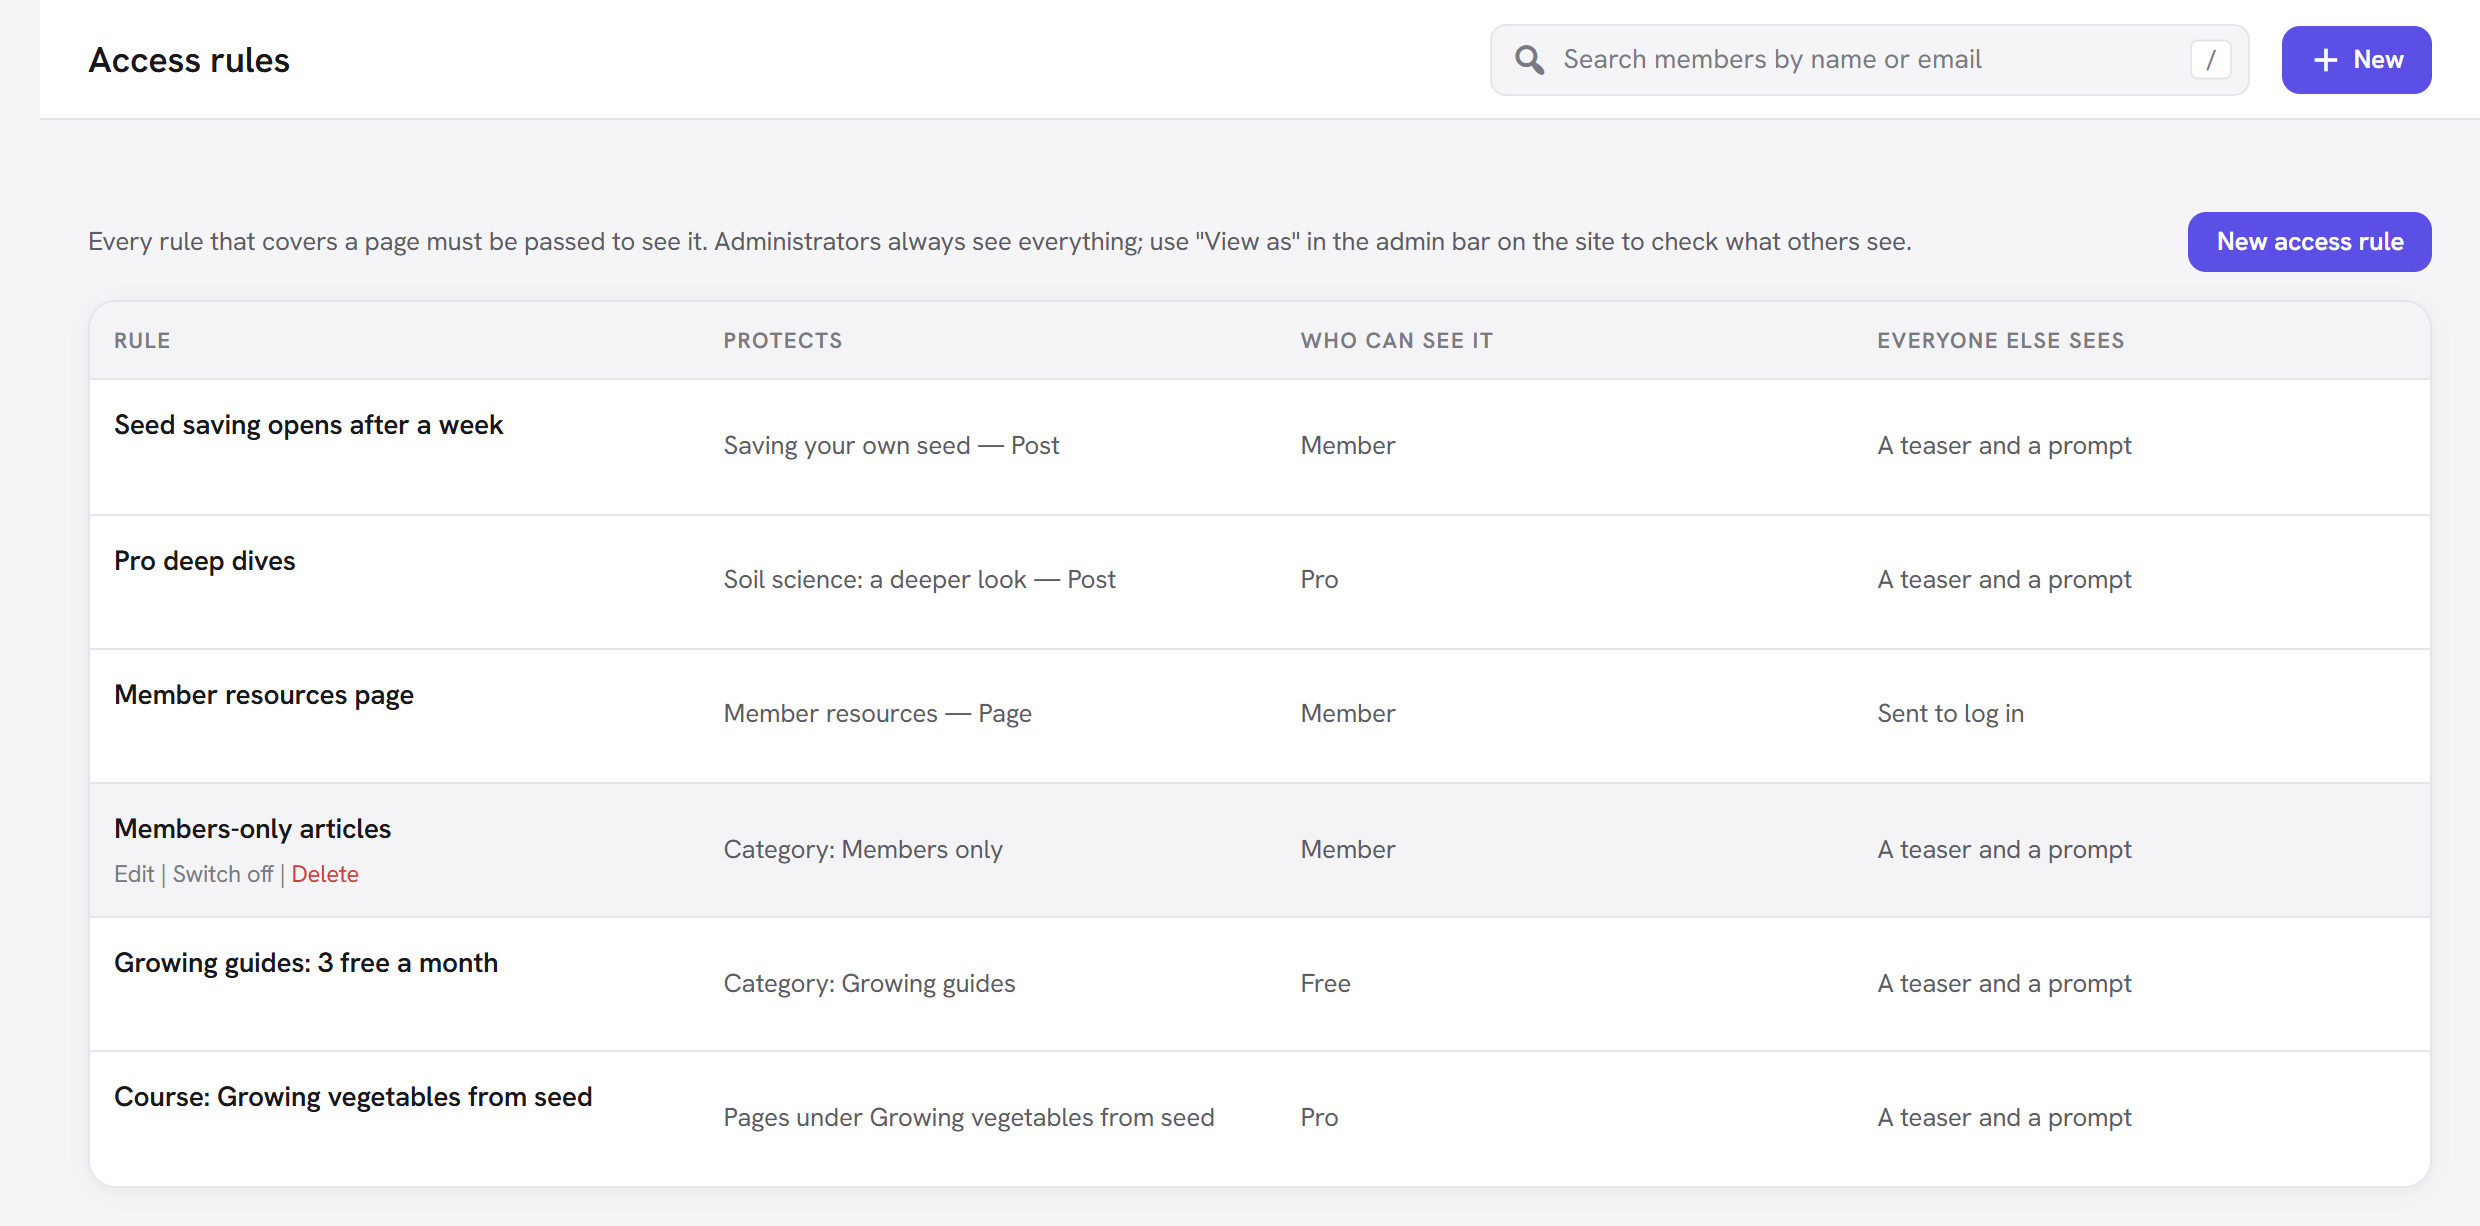Delete the Members-only articles rule
Screen dimensions: 2480x1226
pos(325,874)
